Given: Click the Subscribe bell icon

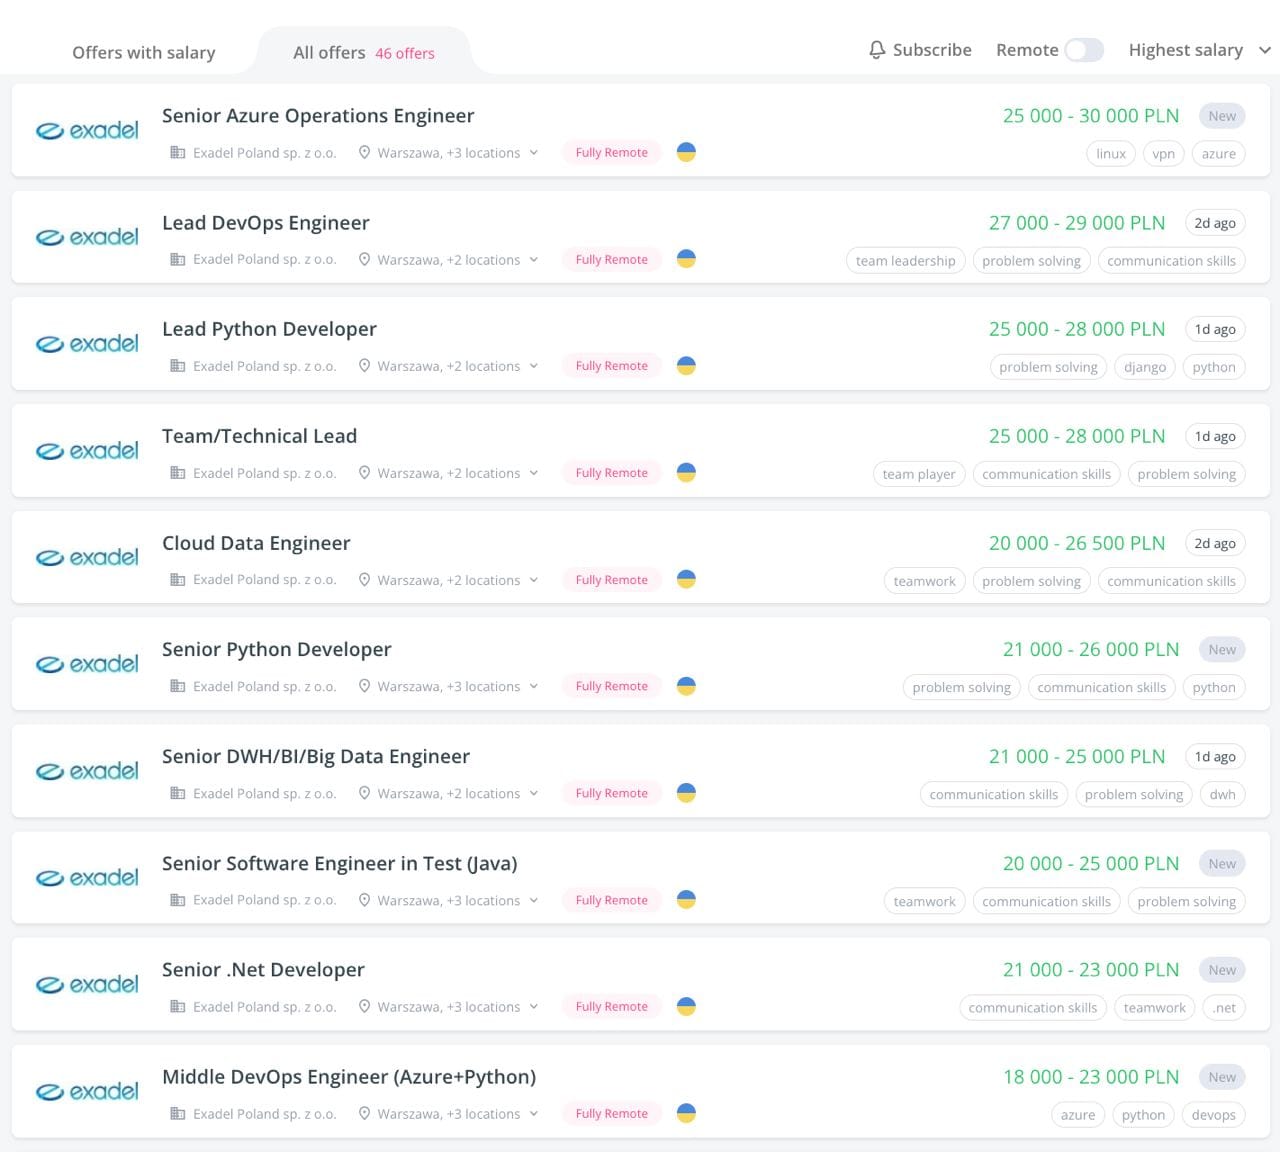Looking at the screenshot, I should click(877, 50).
